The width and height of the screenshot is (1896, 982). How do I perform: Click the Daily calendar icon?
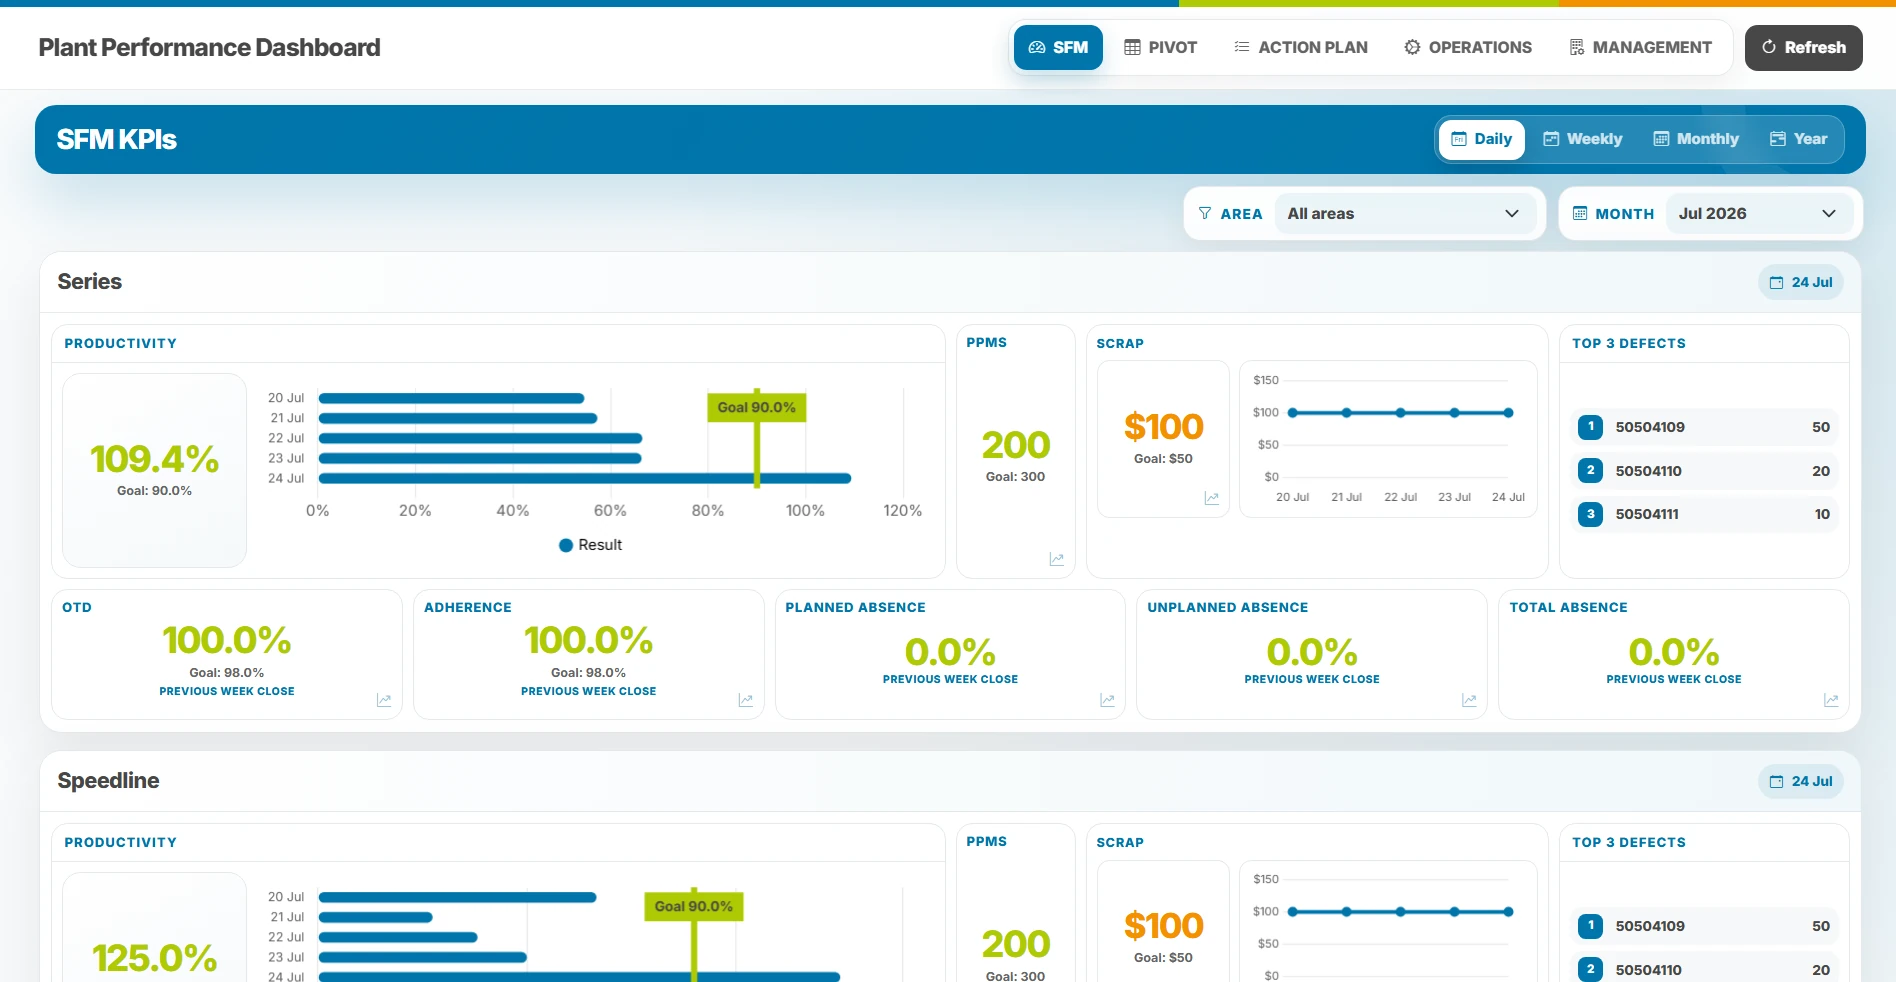[1459, 139]
